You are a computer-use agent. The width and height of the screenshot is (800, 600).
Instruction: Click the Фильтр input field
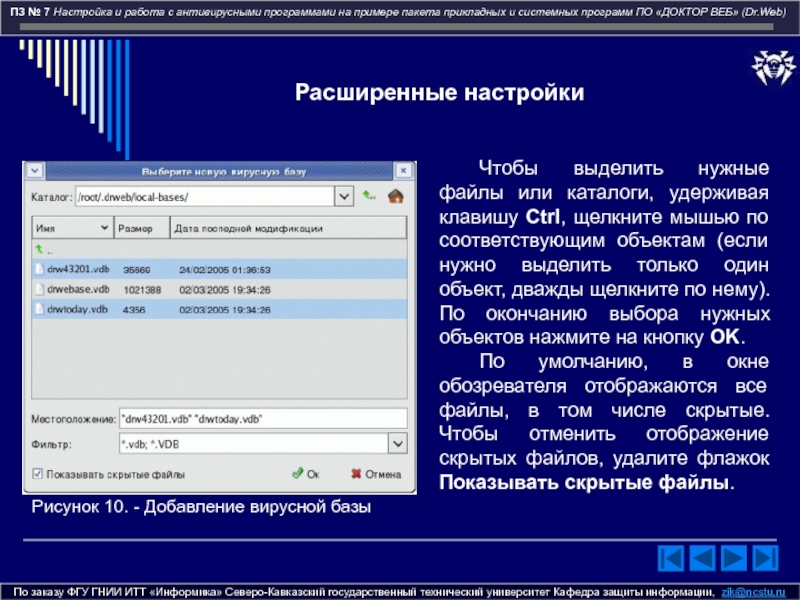(254, 444)
